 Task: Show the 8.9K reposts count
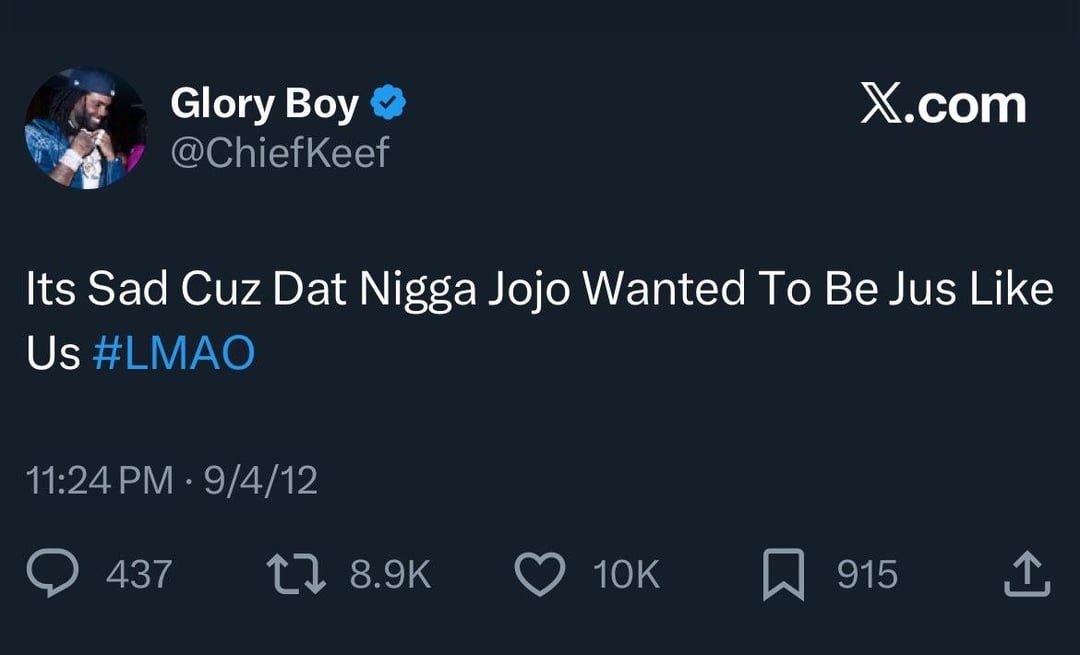pyautogui.click(x=391, y=575)
